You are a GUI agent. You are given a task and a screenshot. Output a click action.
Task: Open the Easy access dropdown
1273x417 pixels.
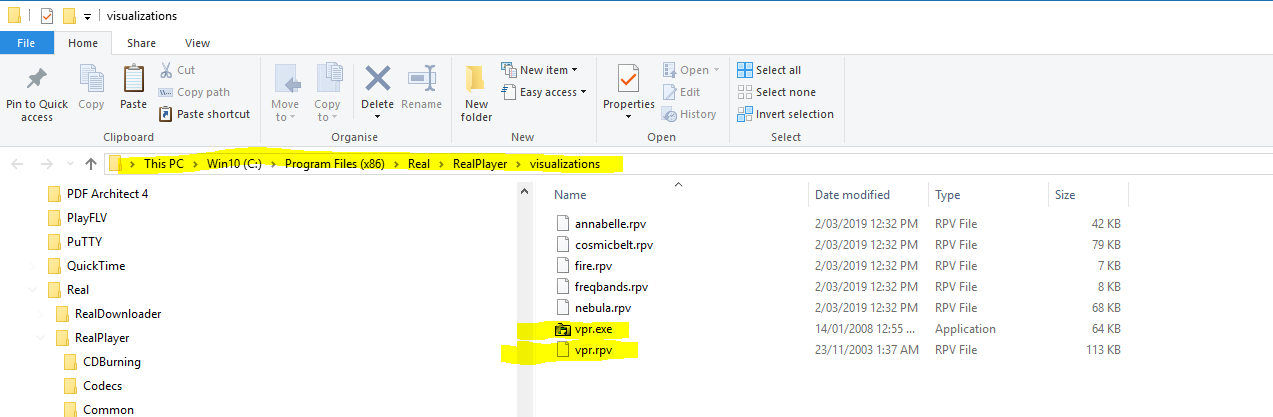[544, 92]
